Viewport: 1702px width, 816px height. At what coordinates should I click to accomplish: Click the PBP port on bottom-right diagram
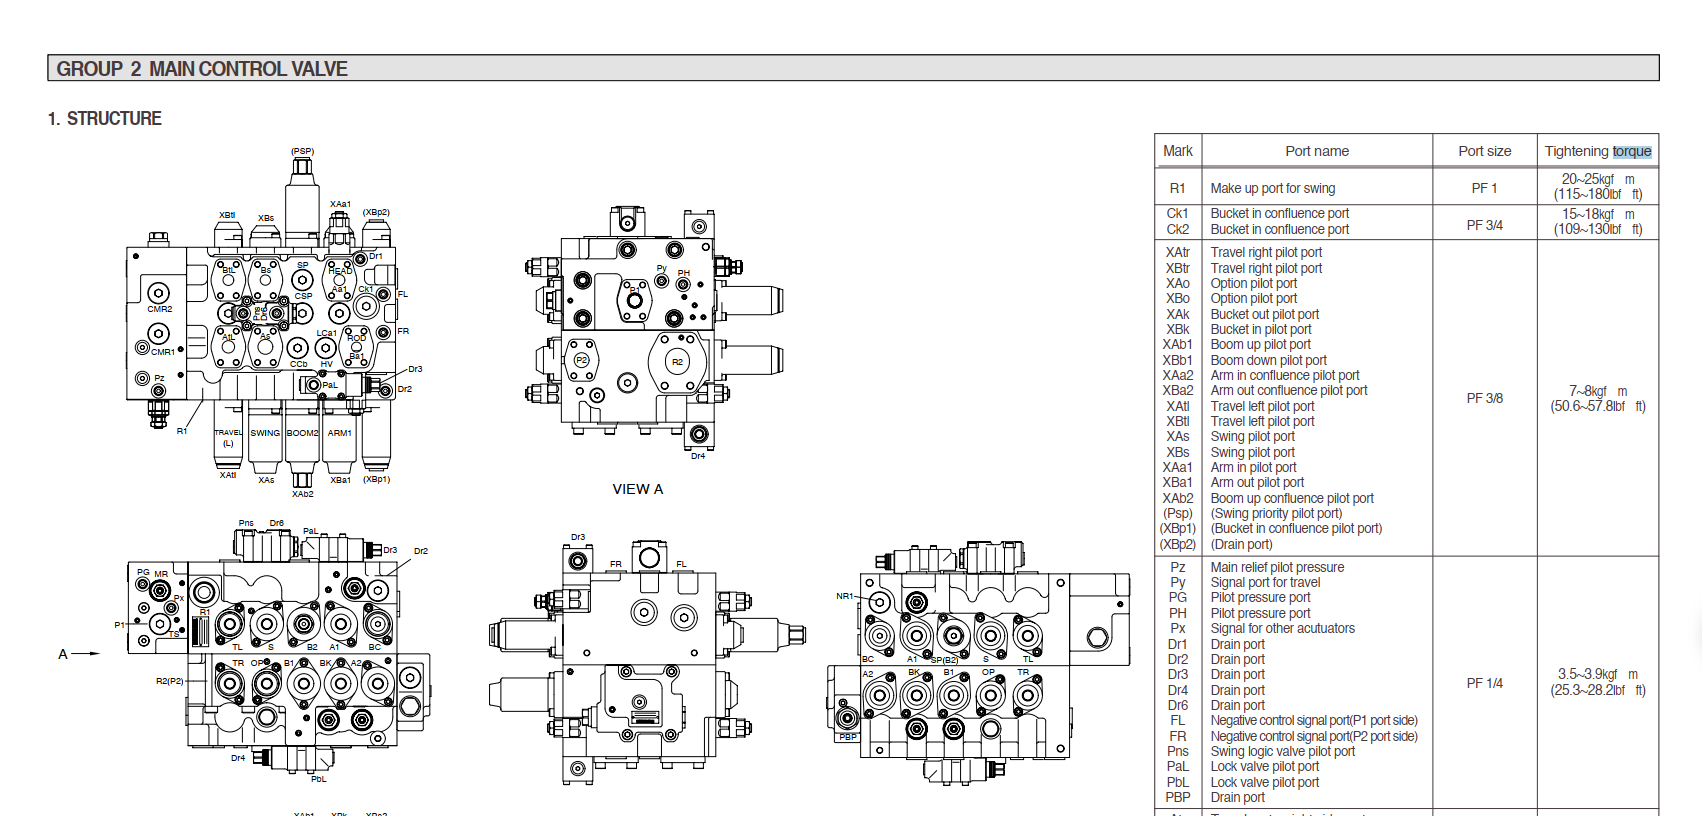coord(847,718)
